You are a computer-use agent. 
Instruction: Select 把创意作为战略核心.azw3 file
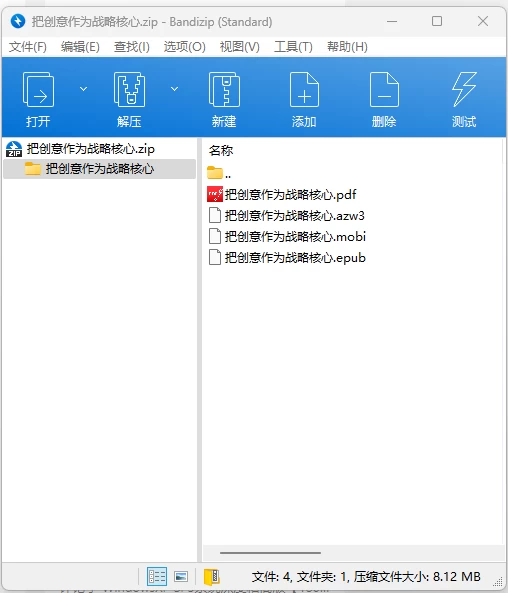pyautogui.click(x=295, y=216)
